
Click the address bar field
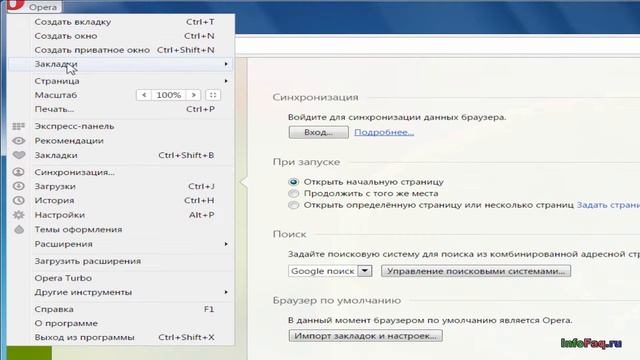437,45
